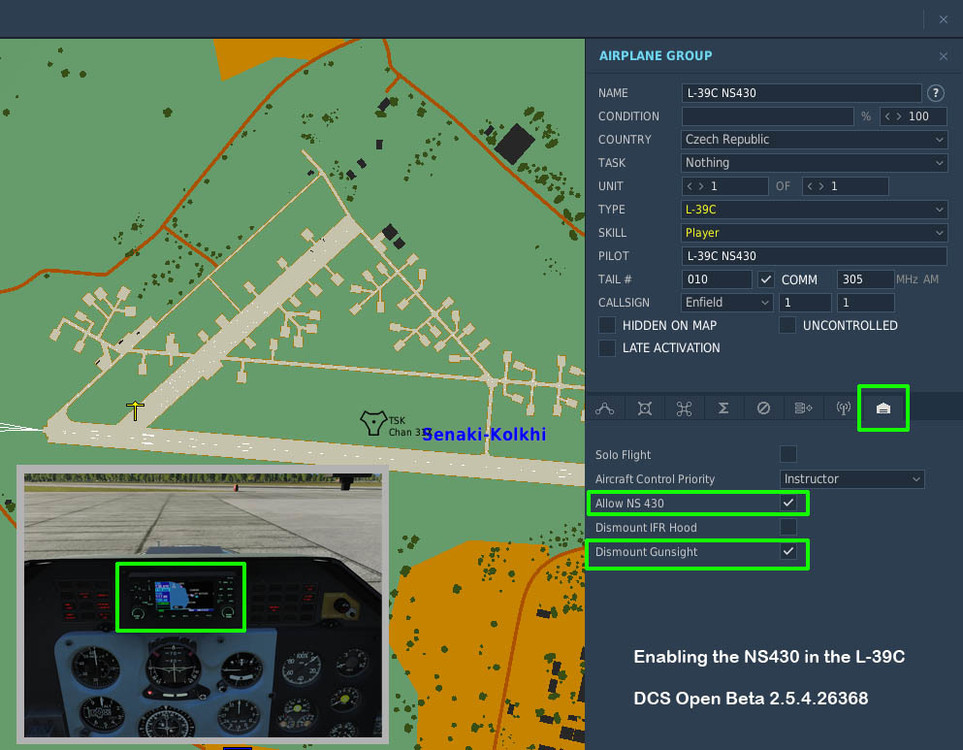Click the cockpit preview image thumbnail
This screenshot has width=963, height=750.
[203, 604]
